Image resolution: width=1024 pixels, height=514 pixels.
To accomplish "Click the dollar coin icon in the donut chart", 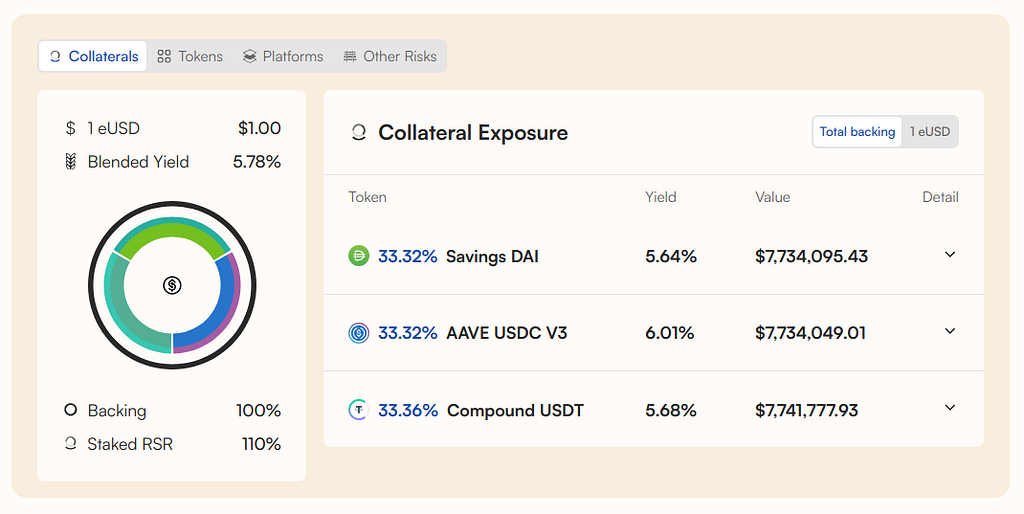I will click(x=172, y=286).
